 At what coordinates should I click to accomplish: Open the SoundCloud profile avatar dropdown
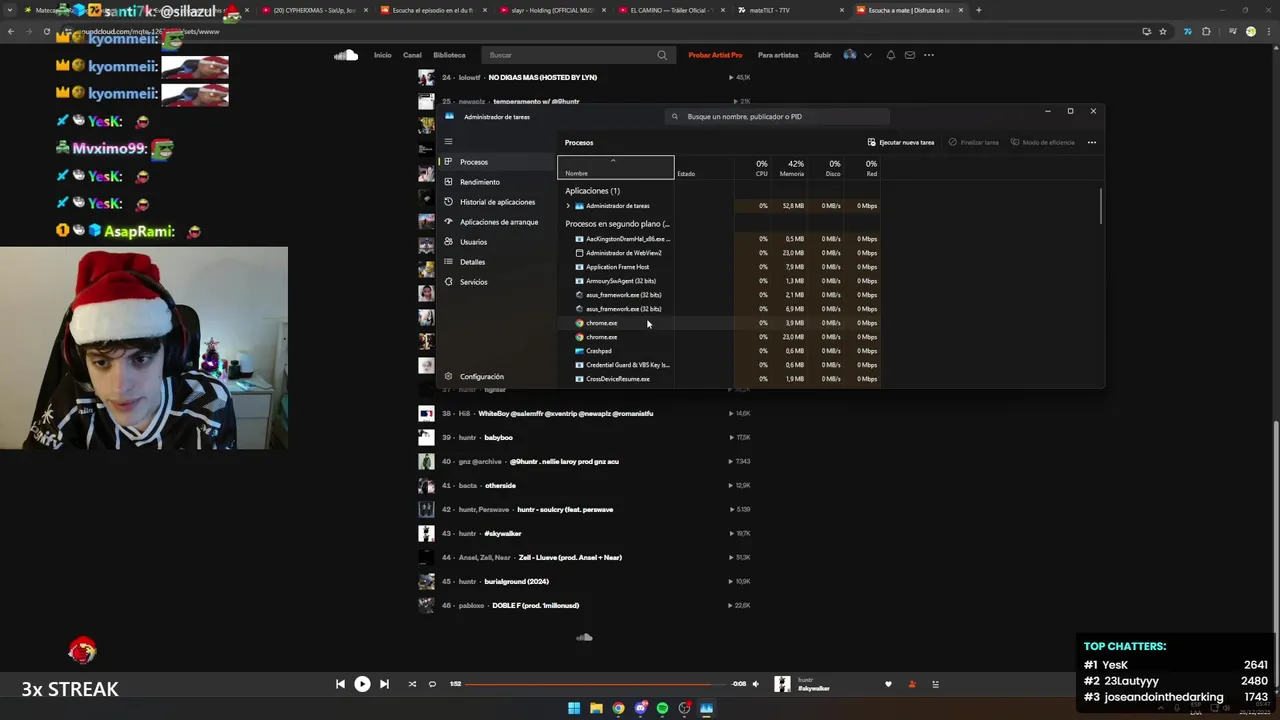click(x=858, y=55)
